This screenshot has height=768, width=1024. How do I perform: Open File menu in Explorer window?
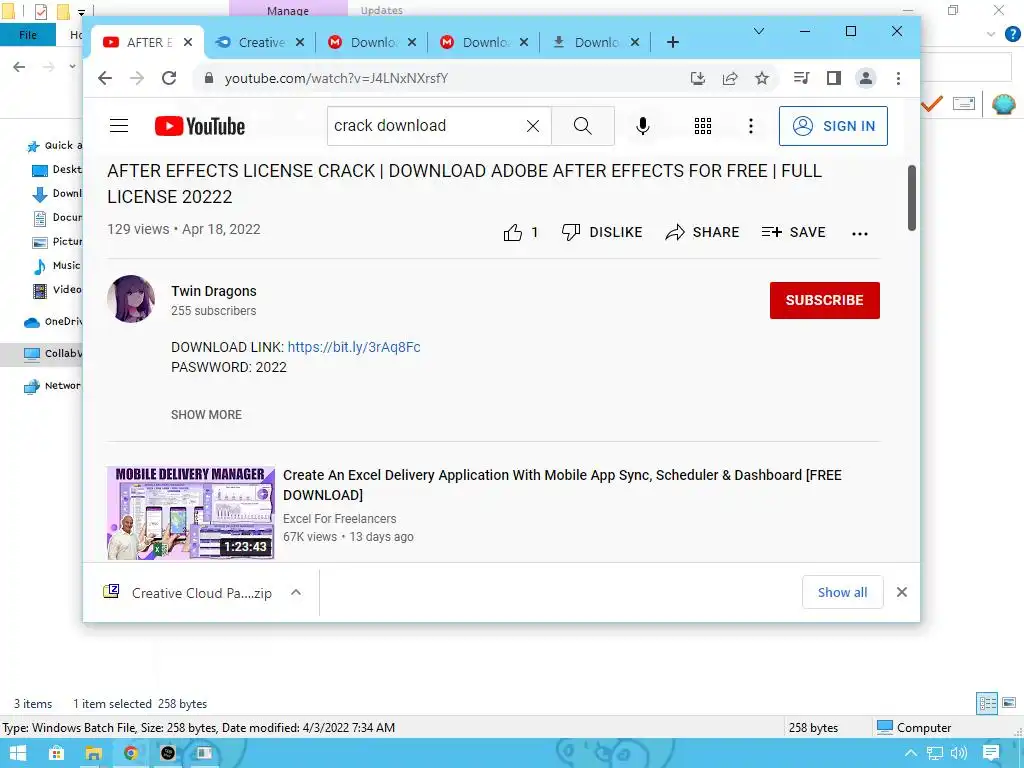point(28,35)
